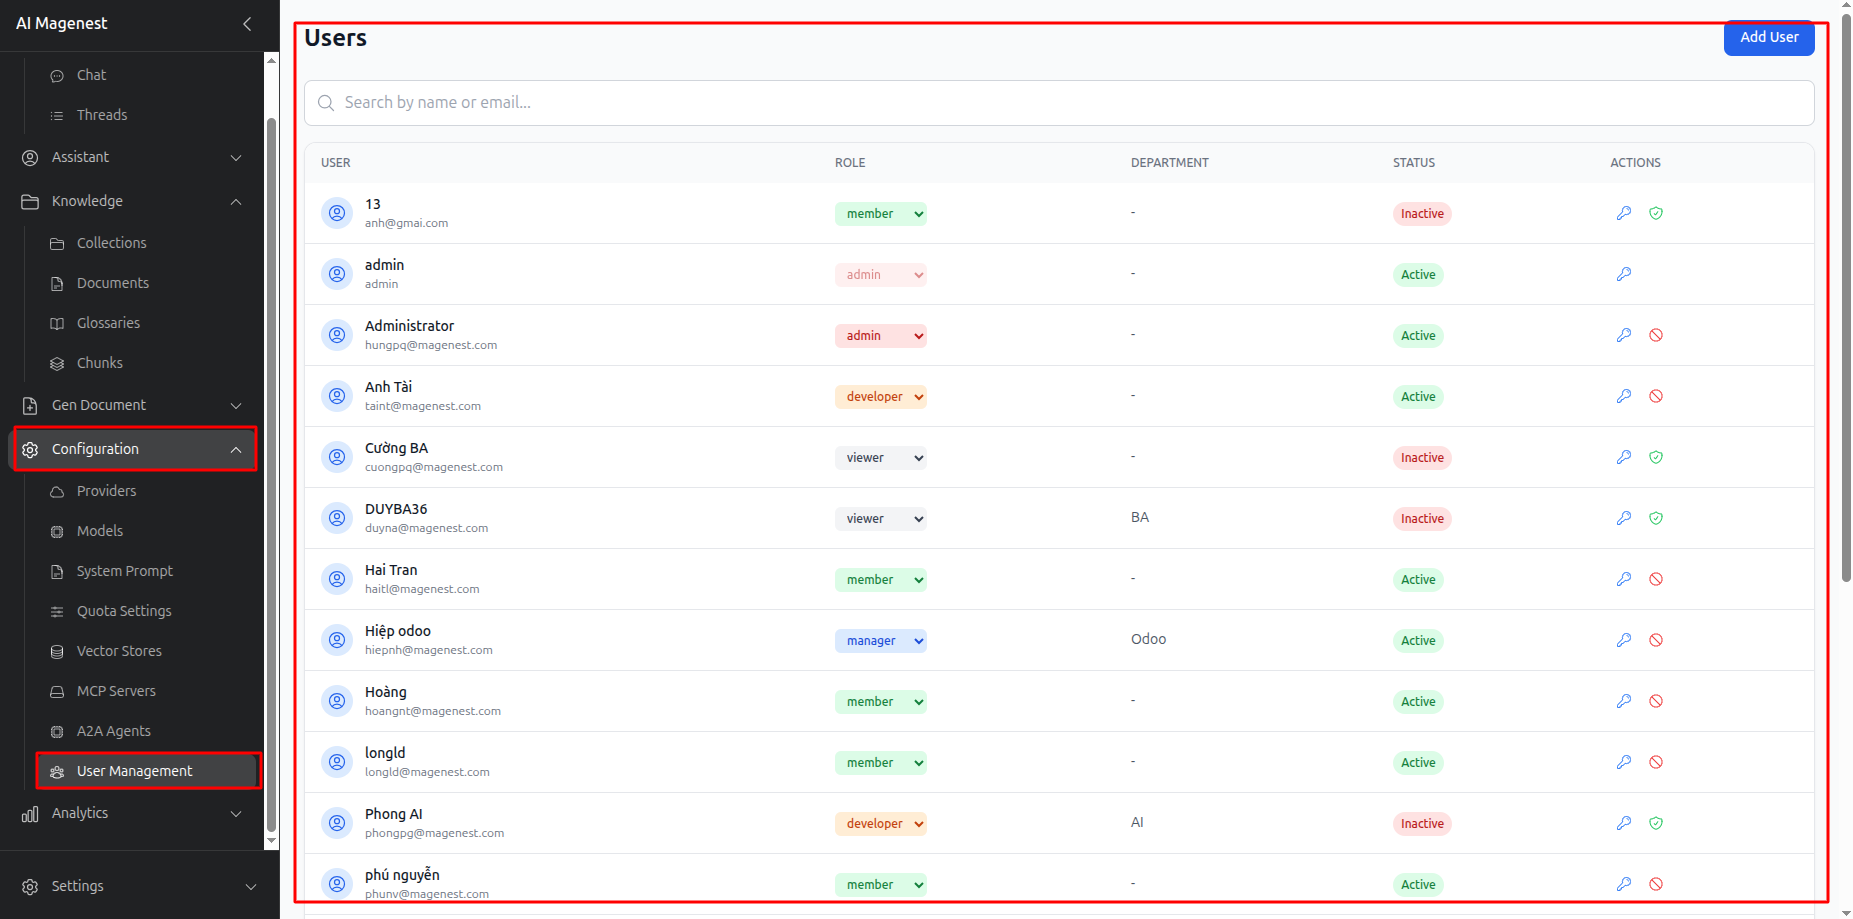This screenshot has width=1853, height=919.
Task: Expand the Settings section at bottom
Action: (139, 886)
